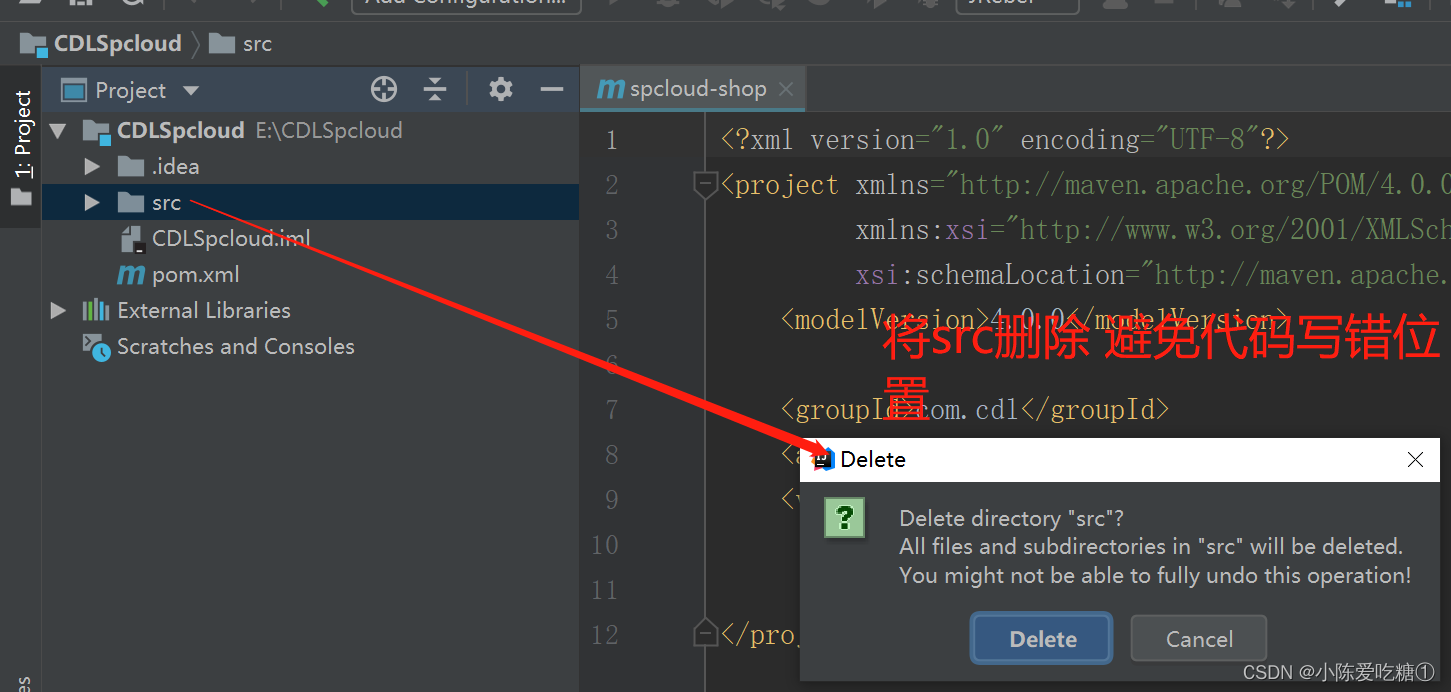1451x692 pixels.
Task: Click the modelVersion 4.0.0 line
Action: pyautogui.click(x=1035, y=320)
